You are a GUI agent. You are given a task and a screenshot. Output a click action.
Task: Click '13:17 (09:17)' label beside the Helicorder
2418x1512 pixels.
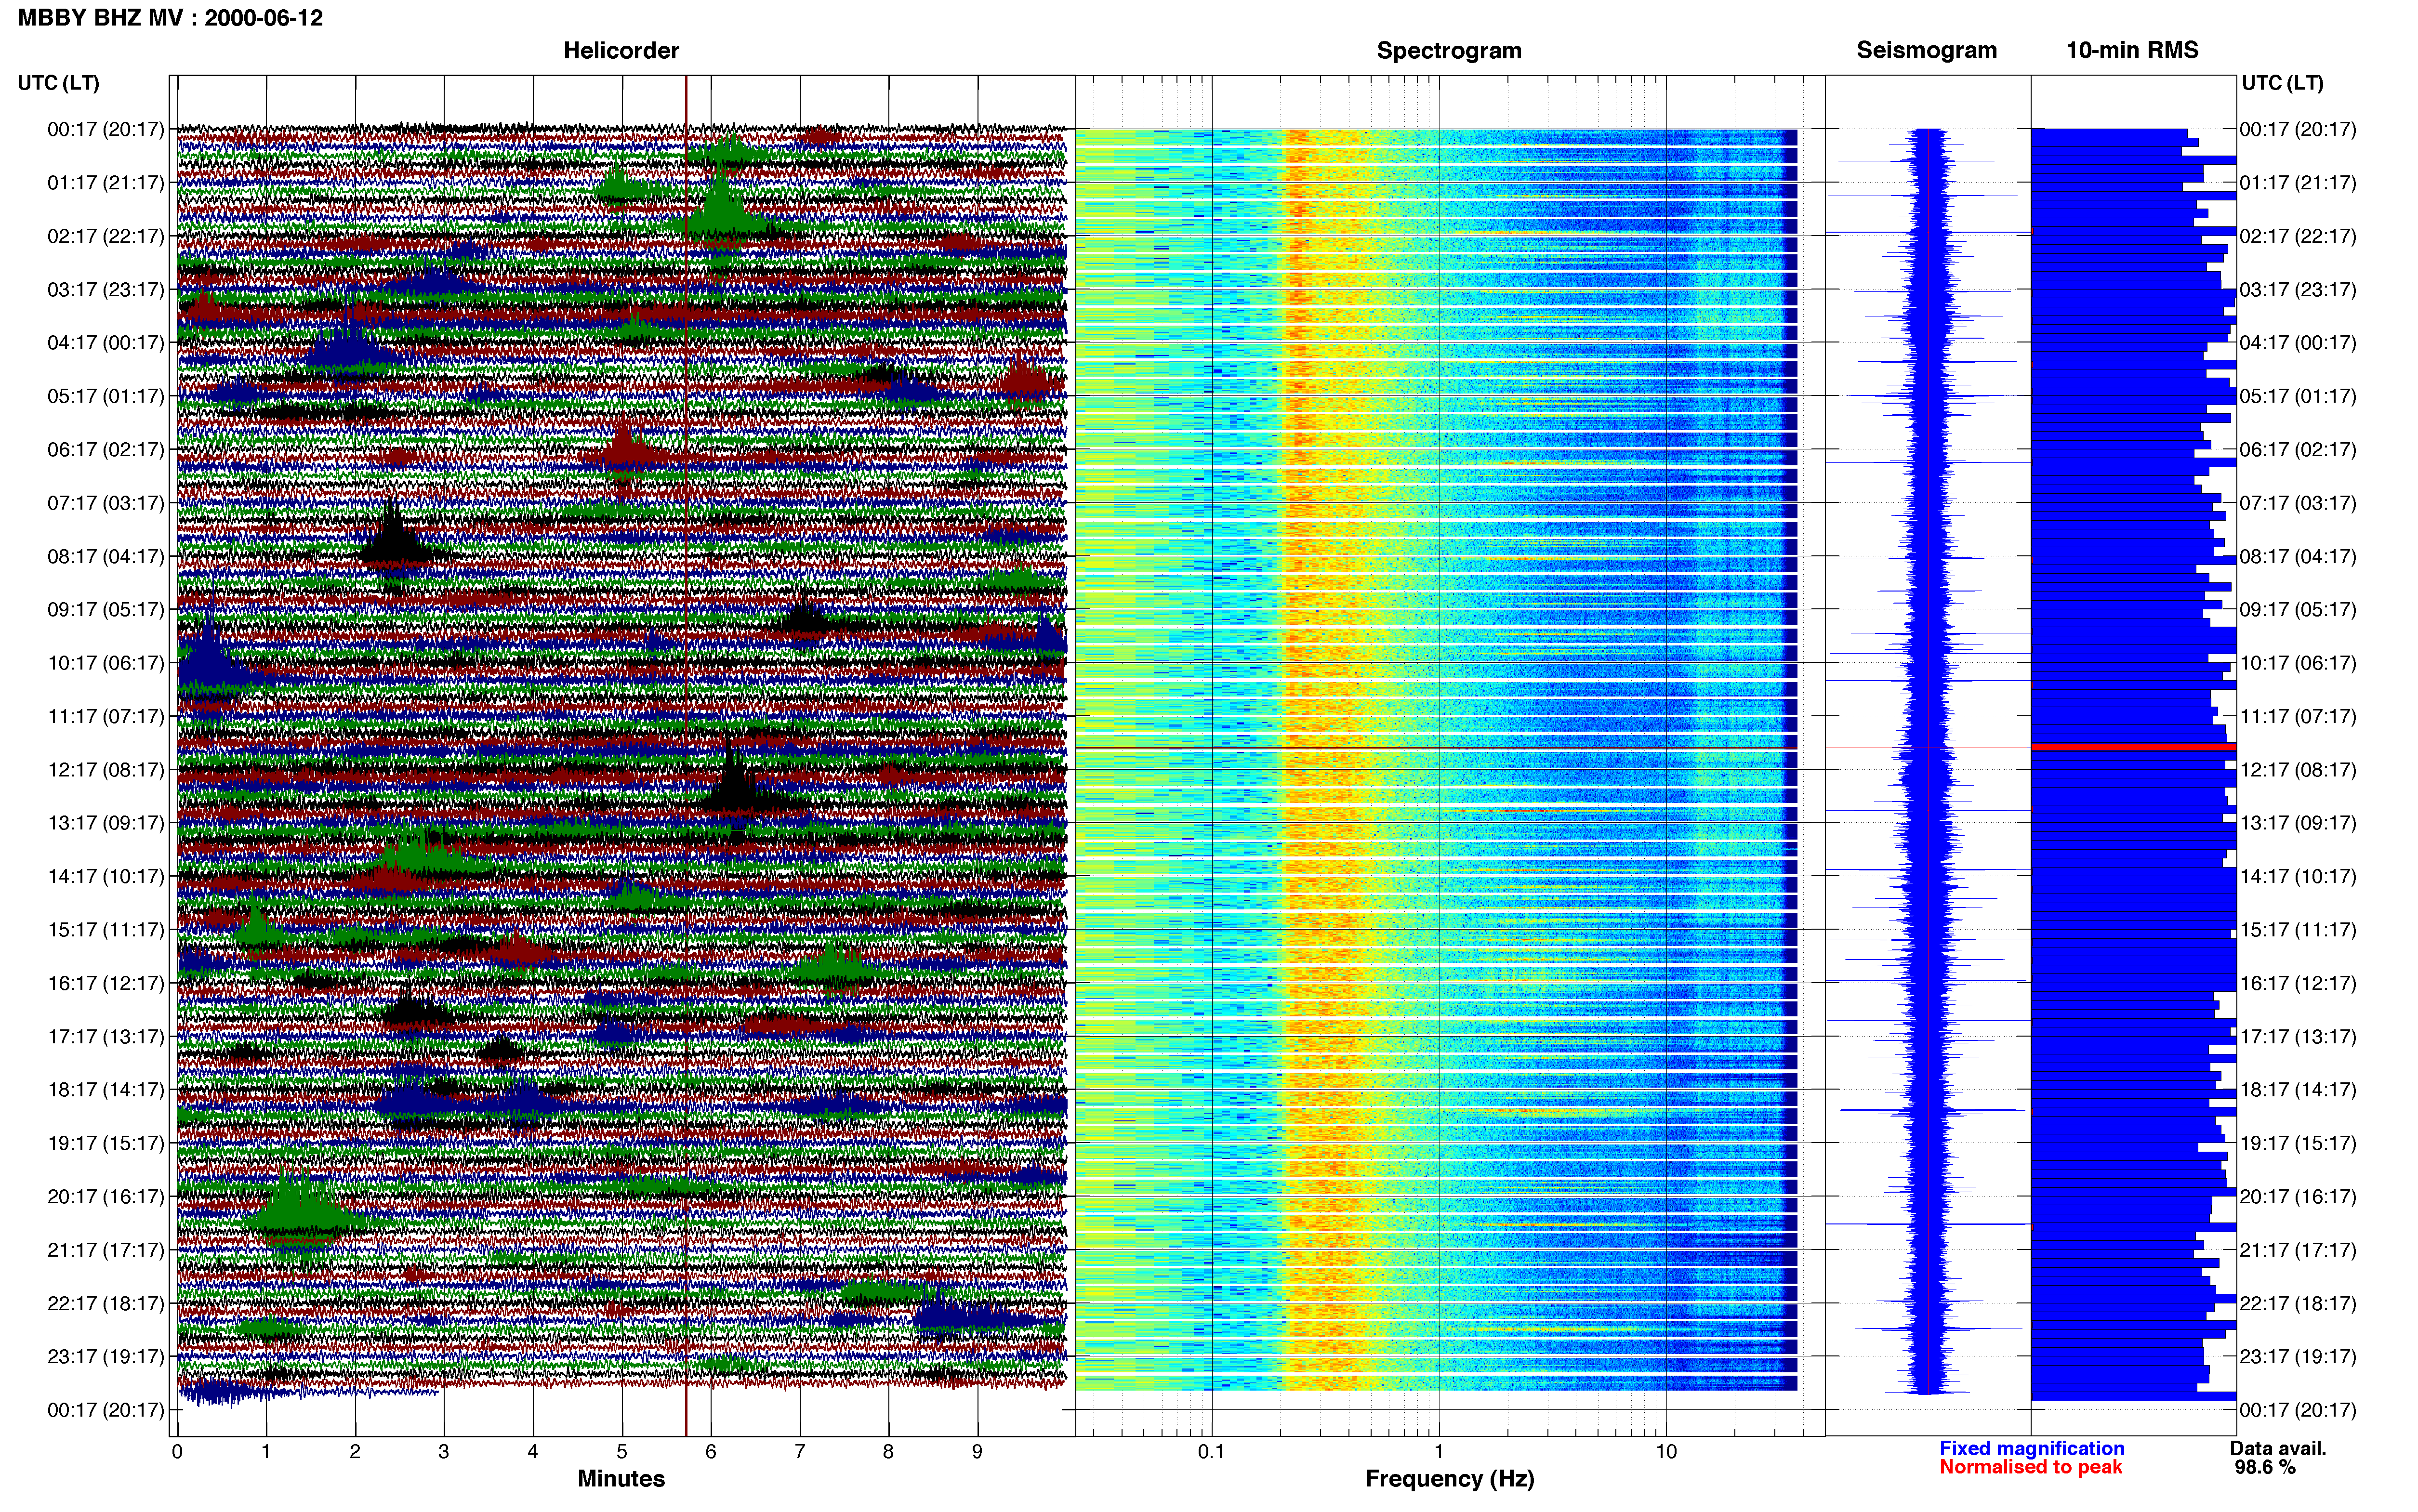tap(106, 823)
